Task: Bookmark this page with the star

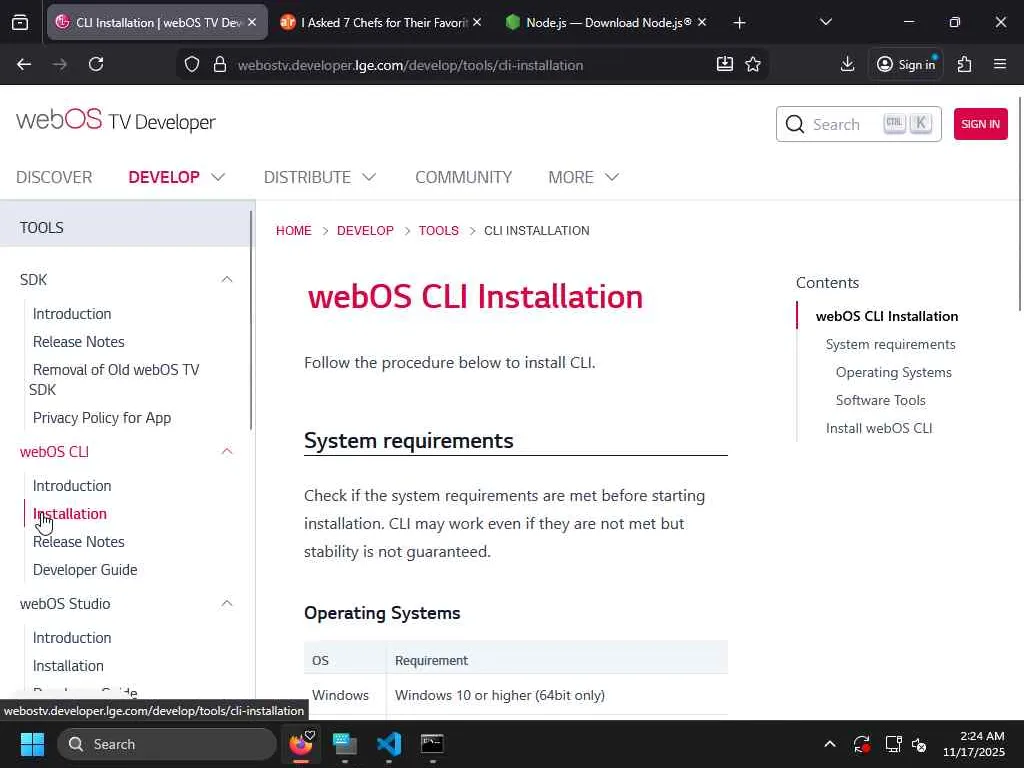Action: click(753, 64)
